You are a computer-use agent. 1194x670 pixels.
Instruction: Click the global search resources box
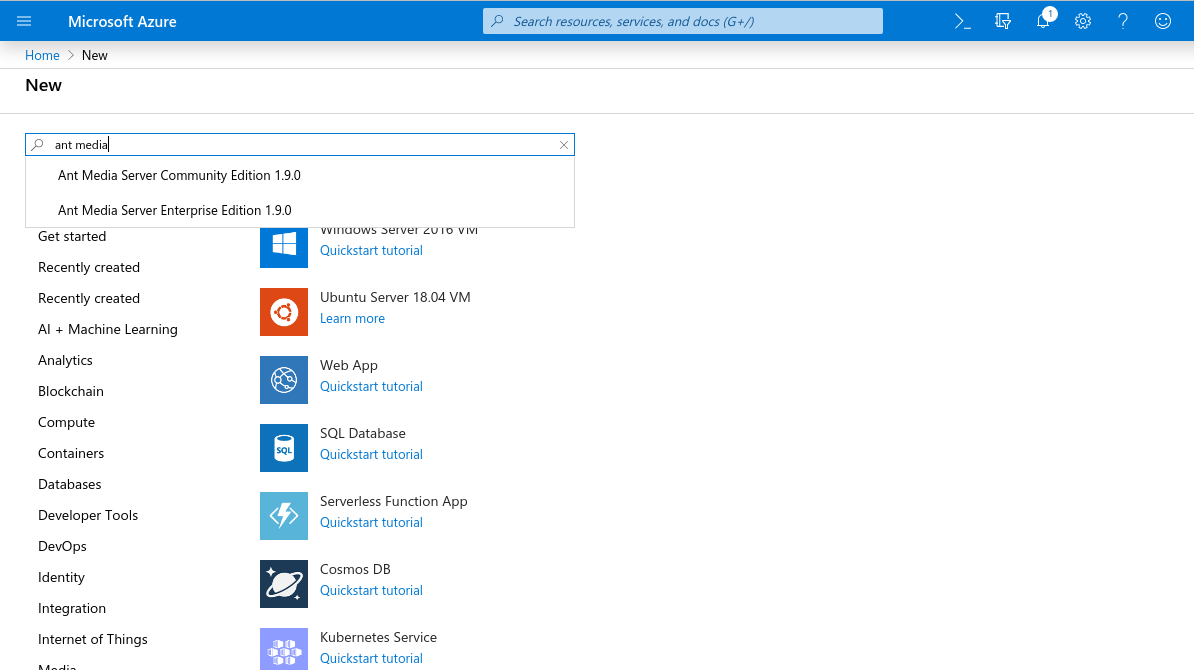(x=682, y=21)
